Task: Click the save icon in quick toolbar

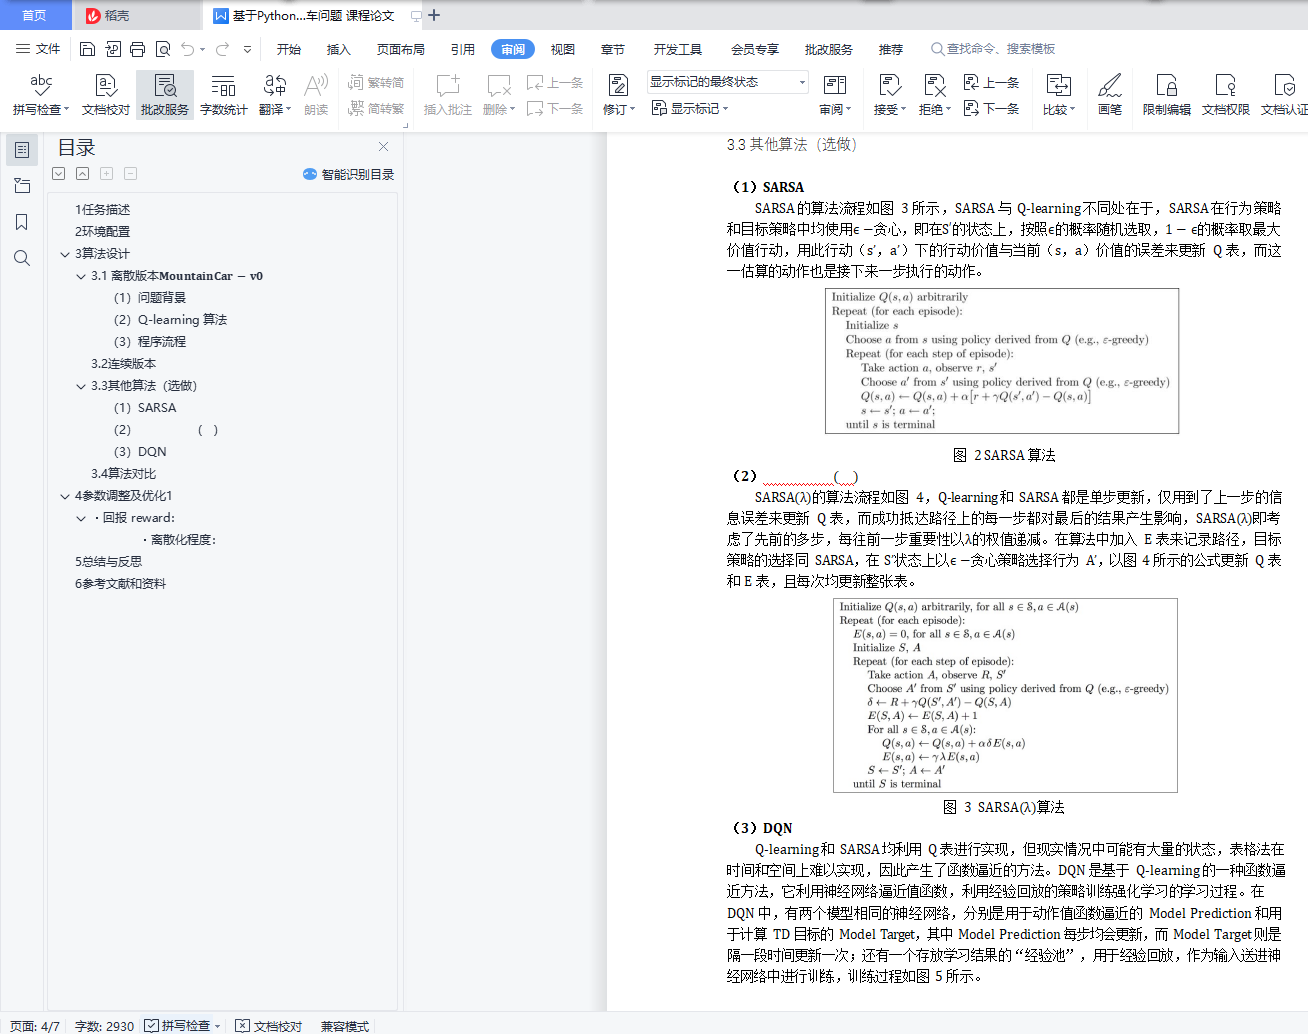Action: click(87, 49)
